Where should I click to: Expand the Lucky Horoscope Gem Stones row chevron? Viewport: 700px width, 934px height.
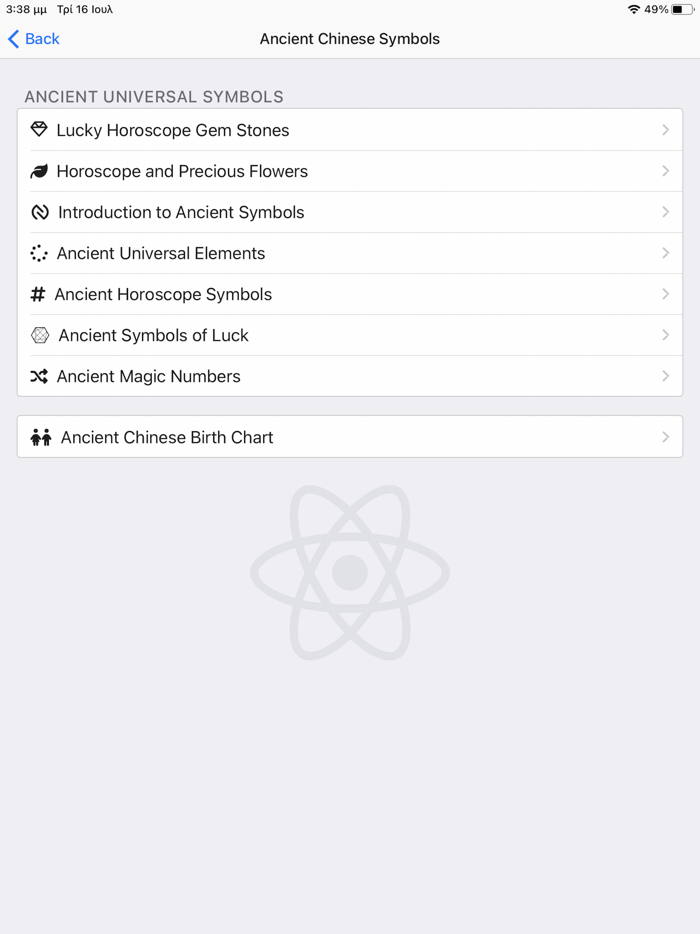665,129
